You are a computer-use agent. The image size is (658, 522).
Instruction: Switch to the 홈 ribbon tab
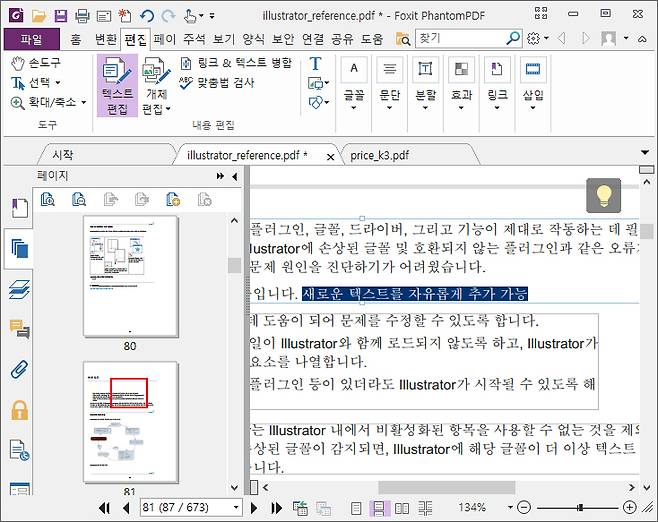[x=76, y=39]
